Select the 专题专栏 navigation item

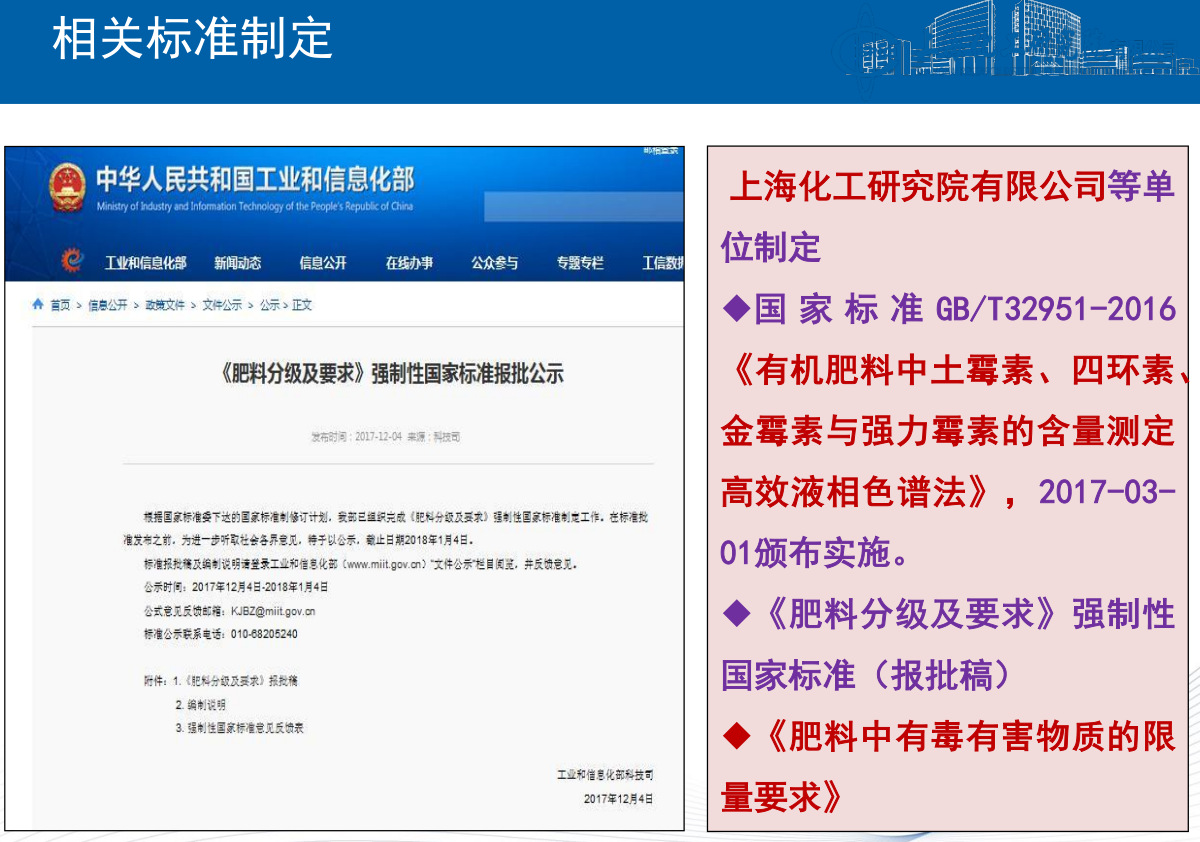point(581,263)
